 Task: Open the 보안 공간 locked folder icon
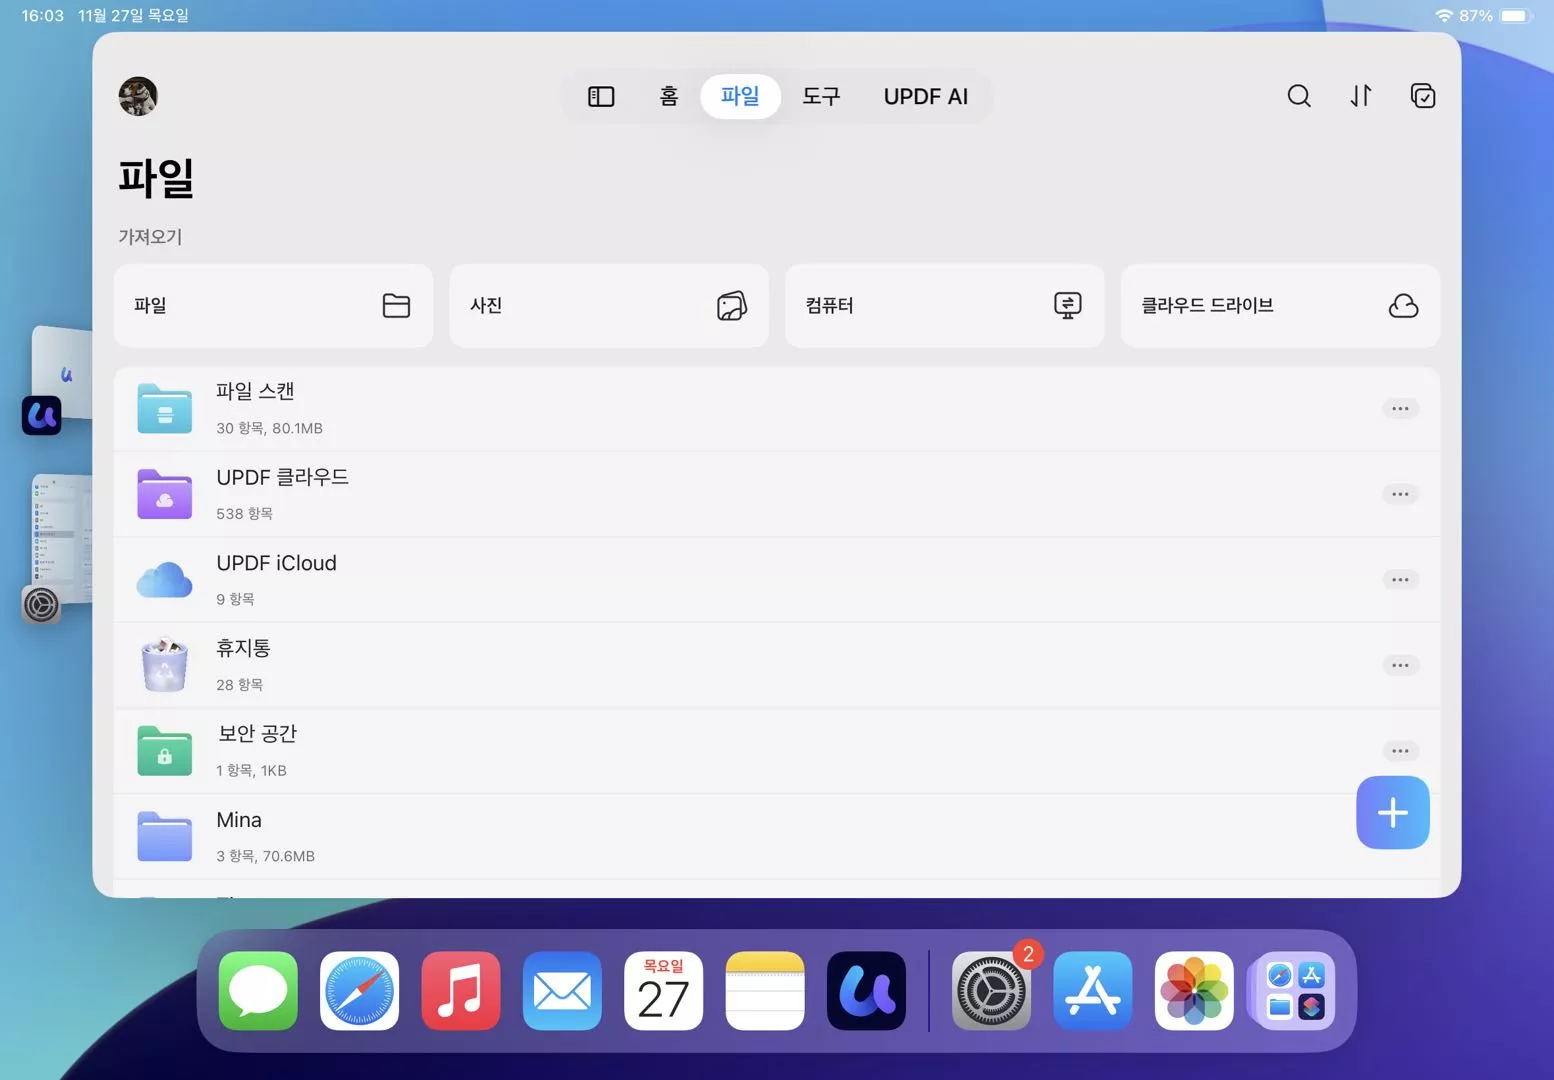(165, 751)
